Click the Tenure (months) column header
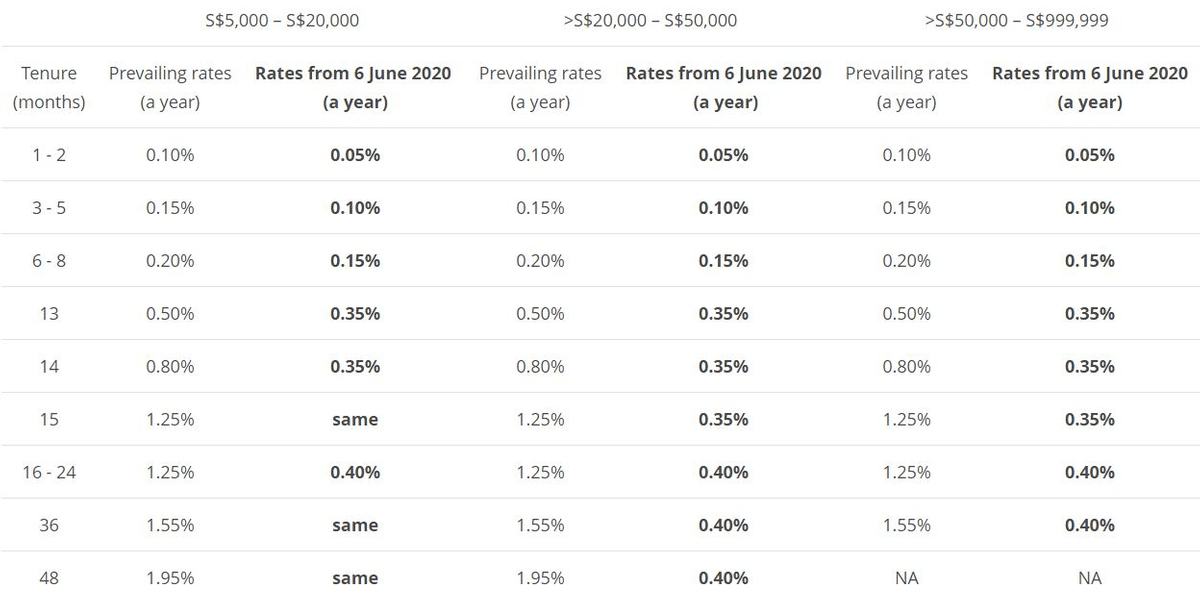This screenshot has height=608, width=1200. (49, 87)
